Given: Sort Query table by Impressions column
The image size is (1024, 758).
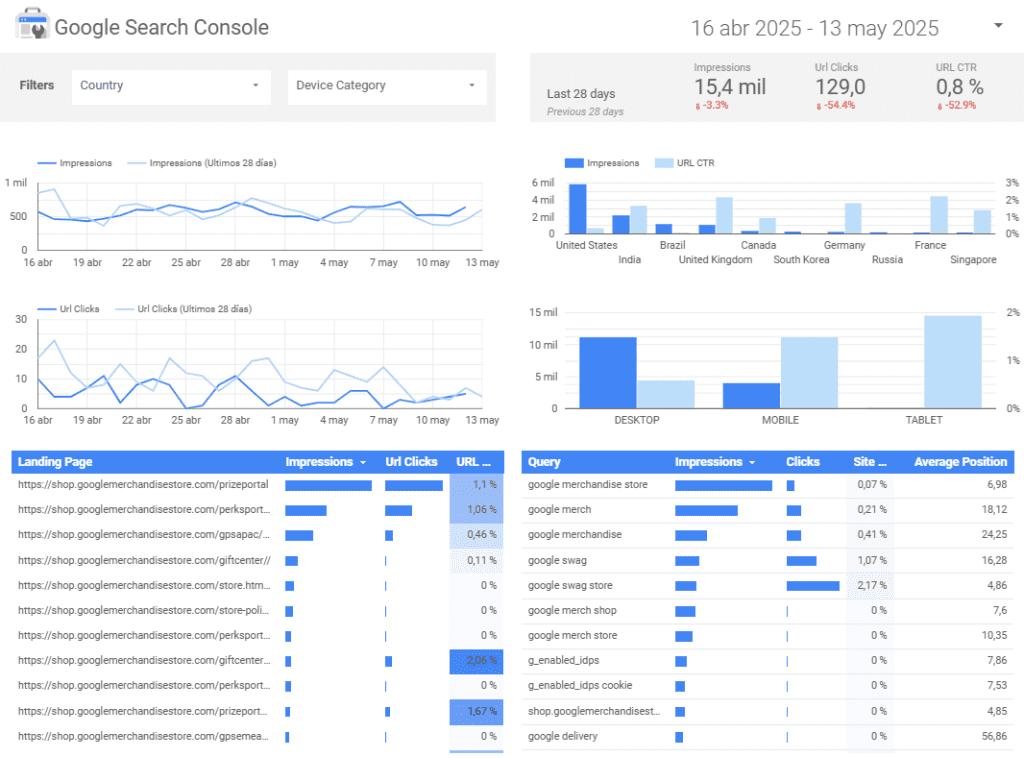Looking at the screenshot, I should tap(714, 462).
